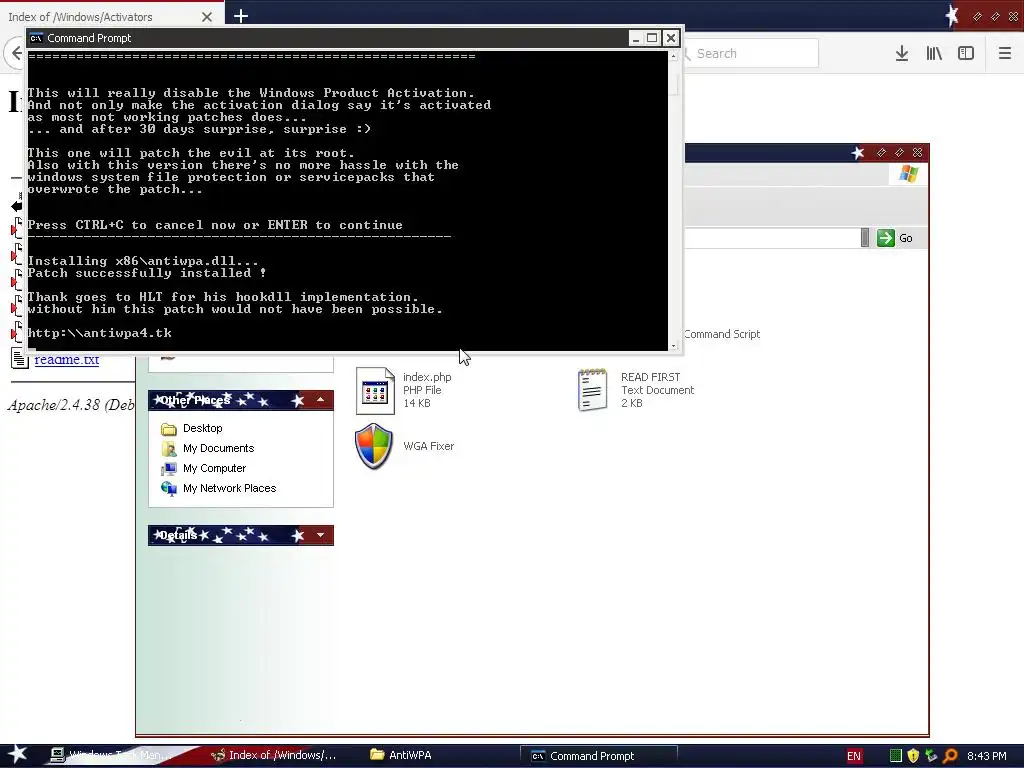Screen dimensions: 1024x768
Task: Open the Command Prompt system menu icon
Action: pos(37,39)
